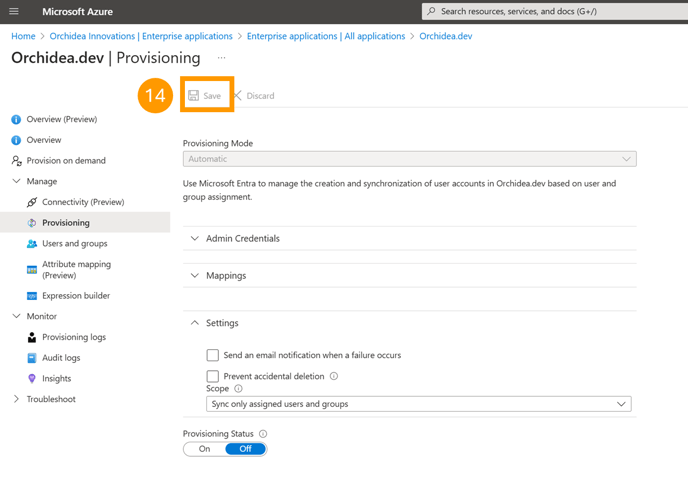Open the Insights lightbulb icon
This screenshot has height=497, width=688.
point(32,378)
